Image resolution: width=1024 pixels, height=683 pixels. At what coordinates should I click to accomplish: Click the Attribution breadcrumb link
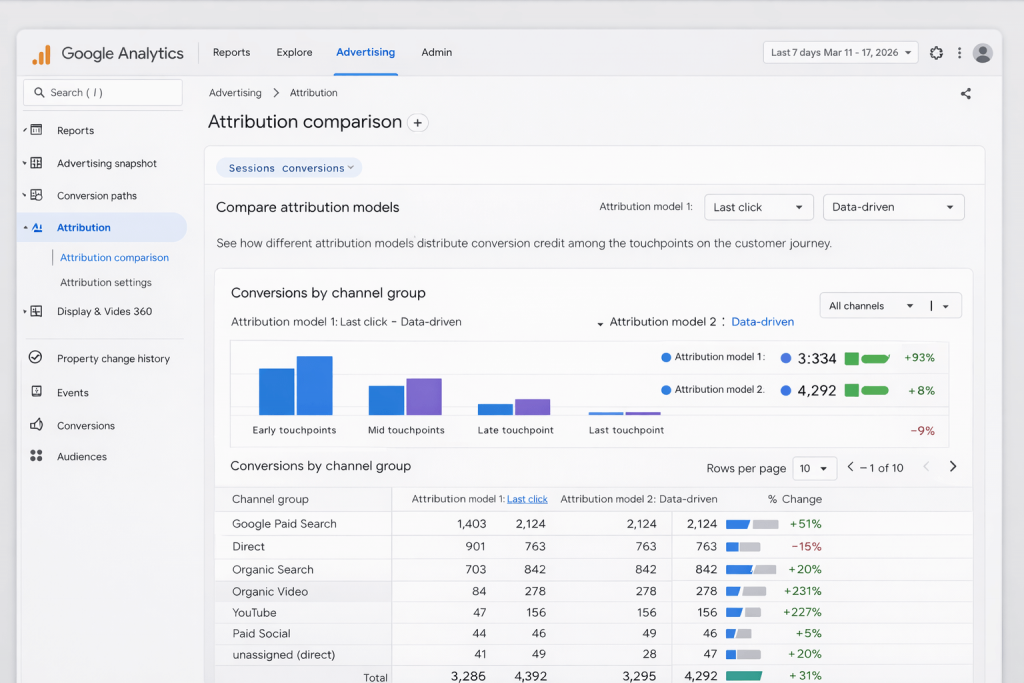pos(313,93)
